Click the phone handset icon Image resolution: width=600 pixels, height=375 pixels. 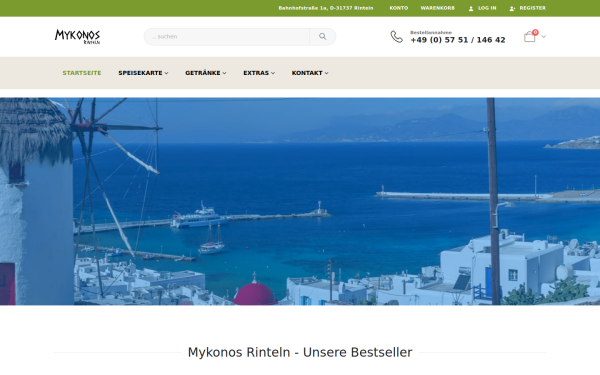[396, 37]
